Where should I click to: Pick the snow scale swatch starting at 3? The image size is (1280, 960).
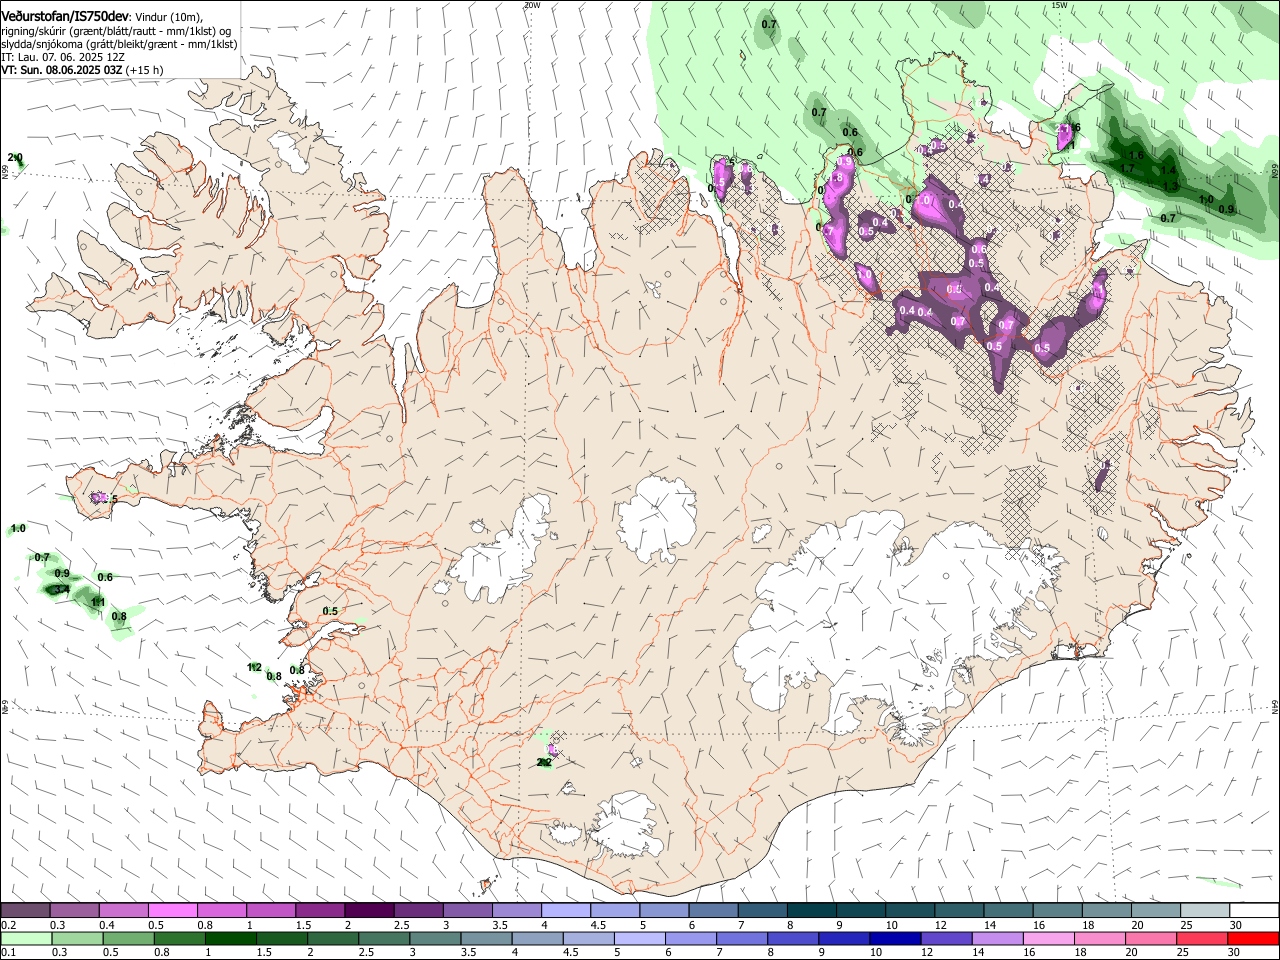[467, 911]
